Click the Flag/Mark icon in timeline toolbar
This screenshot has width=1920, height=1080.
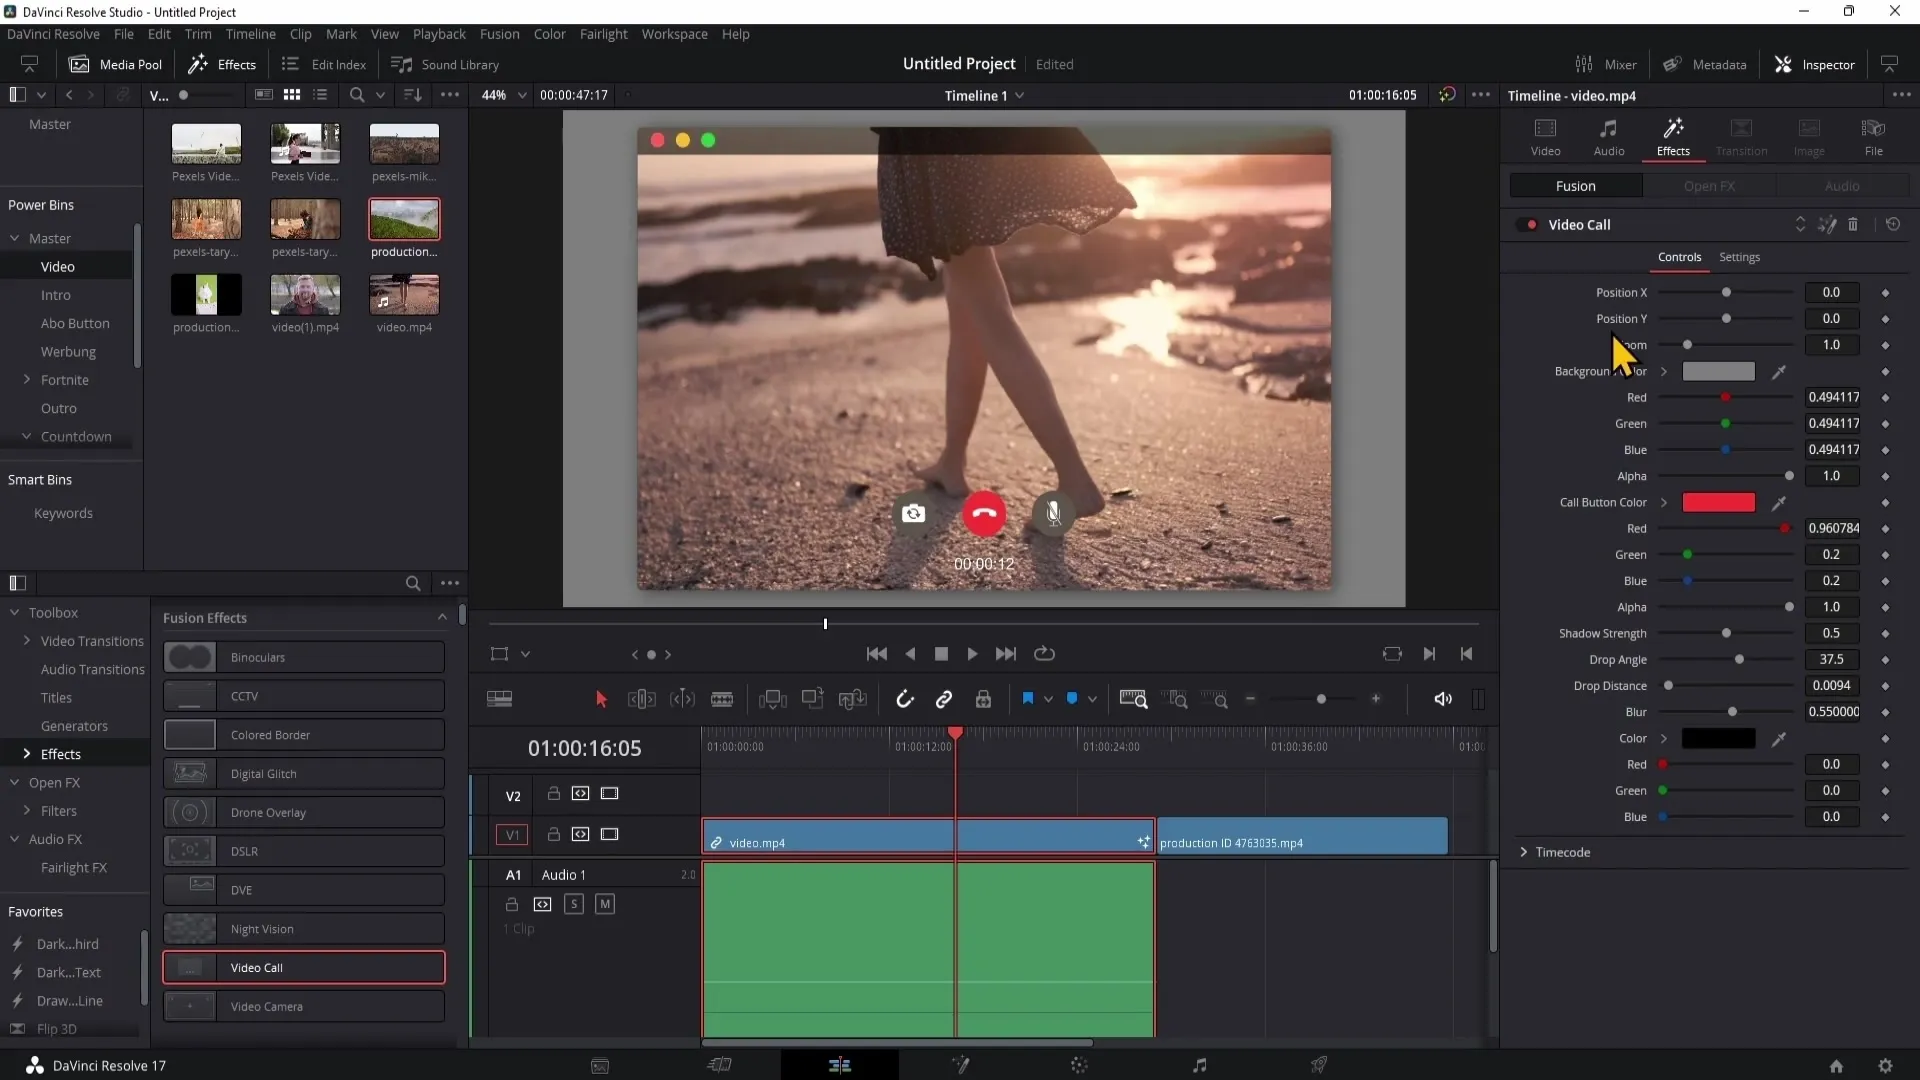[1029, 699]
